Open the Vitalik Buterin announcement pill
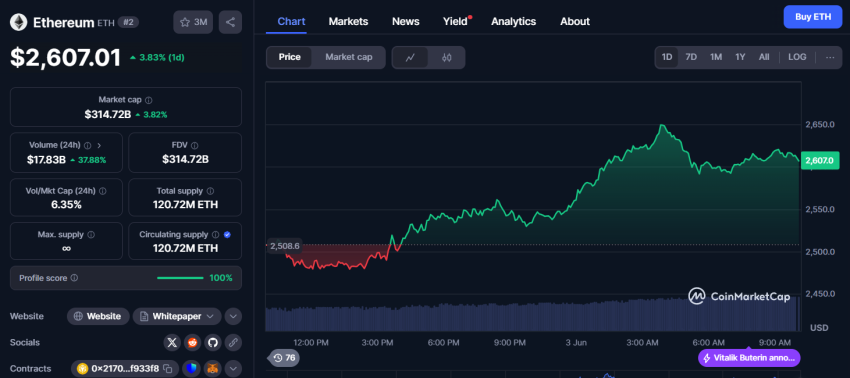 (749, 358)
